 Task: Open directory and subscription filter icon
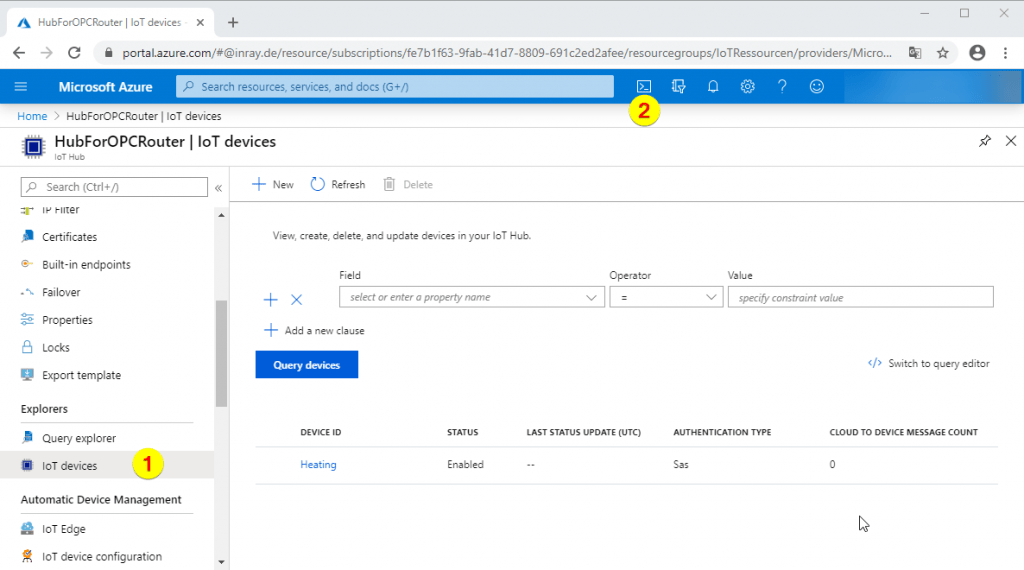tap(679, 87)
